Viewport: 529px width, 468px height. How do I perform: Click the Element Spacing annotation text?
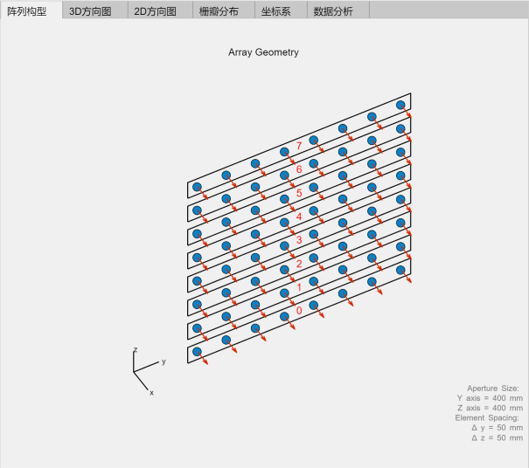coord(487,418)
